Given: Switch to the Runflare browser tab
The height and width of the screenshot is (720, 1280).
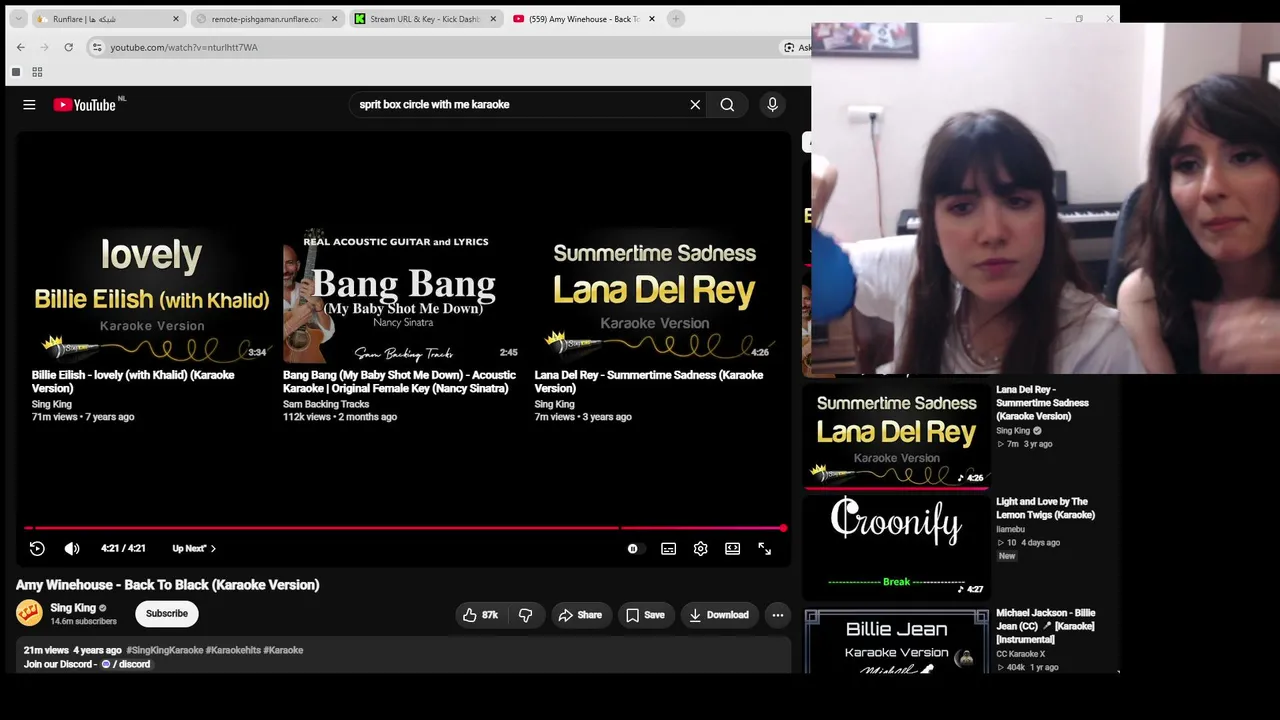Looking at the screenshot, I should (x=107, y=19).
